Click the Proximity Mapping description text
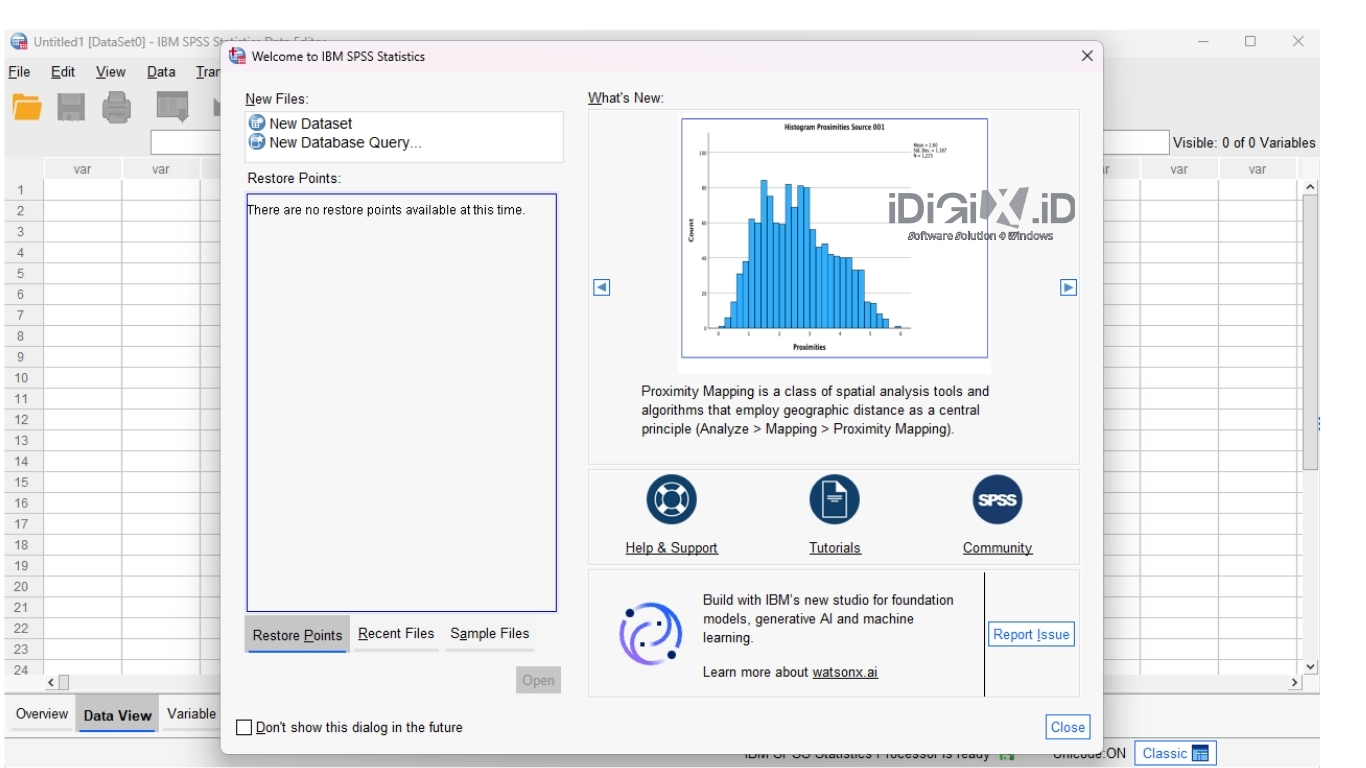The width and height of the screenshot is (1366, 768). [x=815, y=410]
